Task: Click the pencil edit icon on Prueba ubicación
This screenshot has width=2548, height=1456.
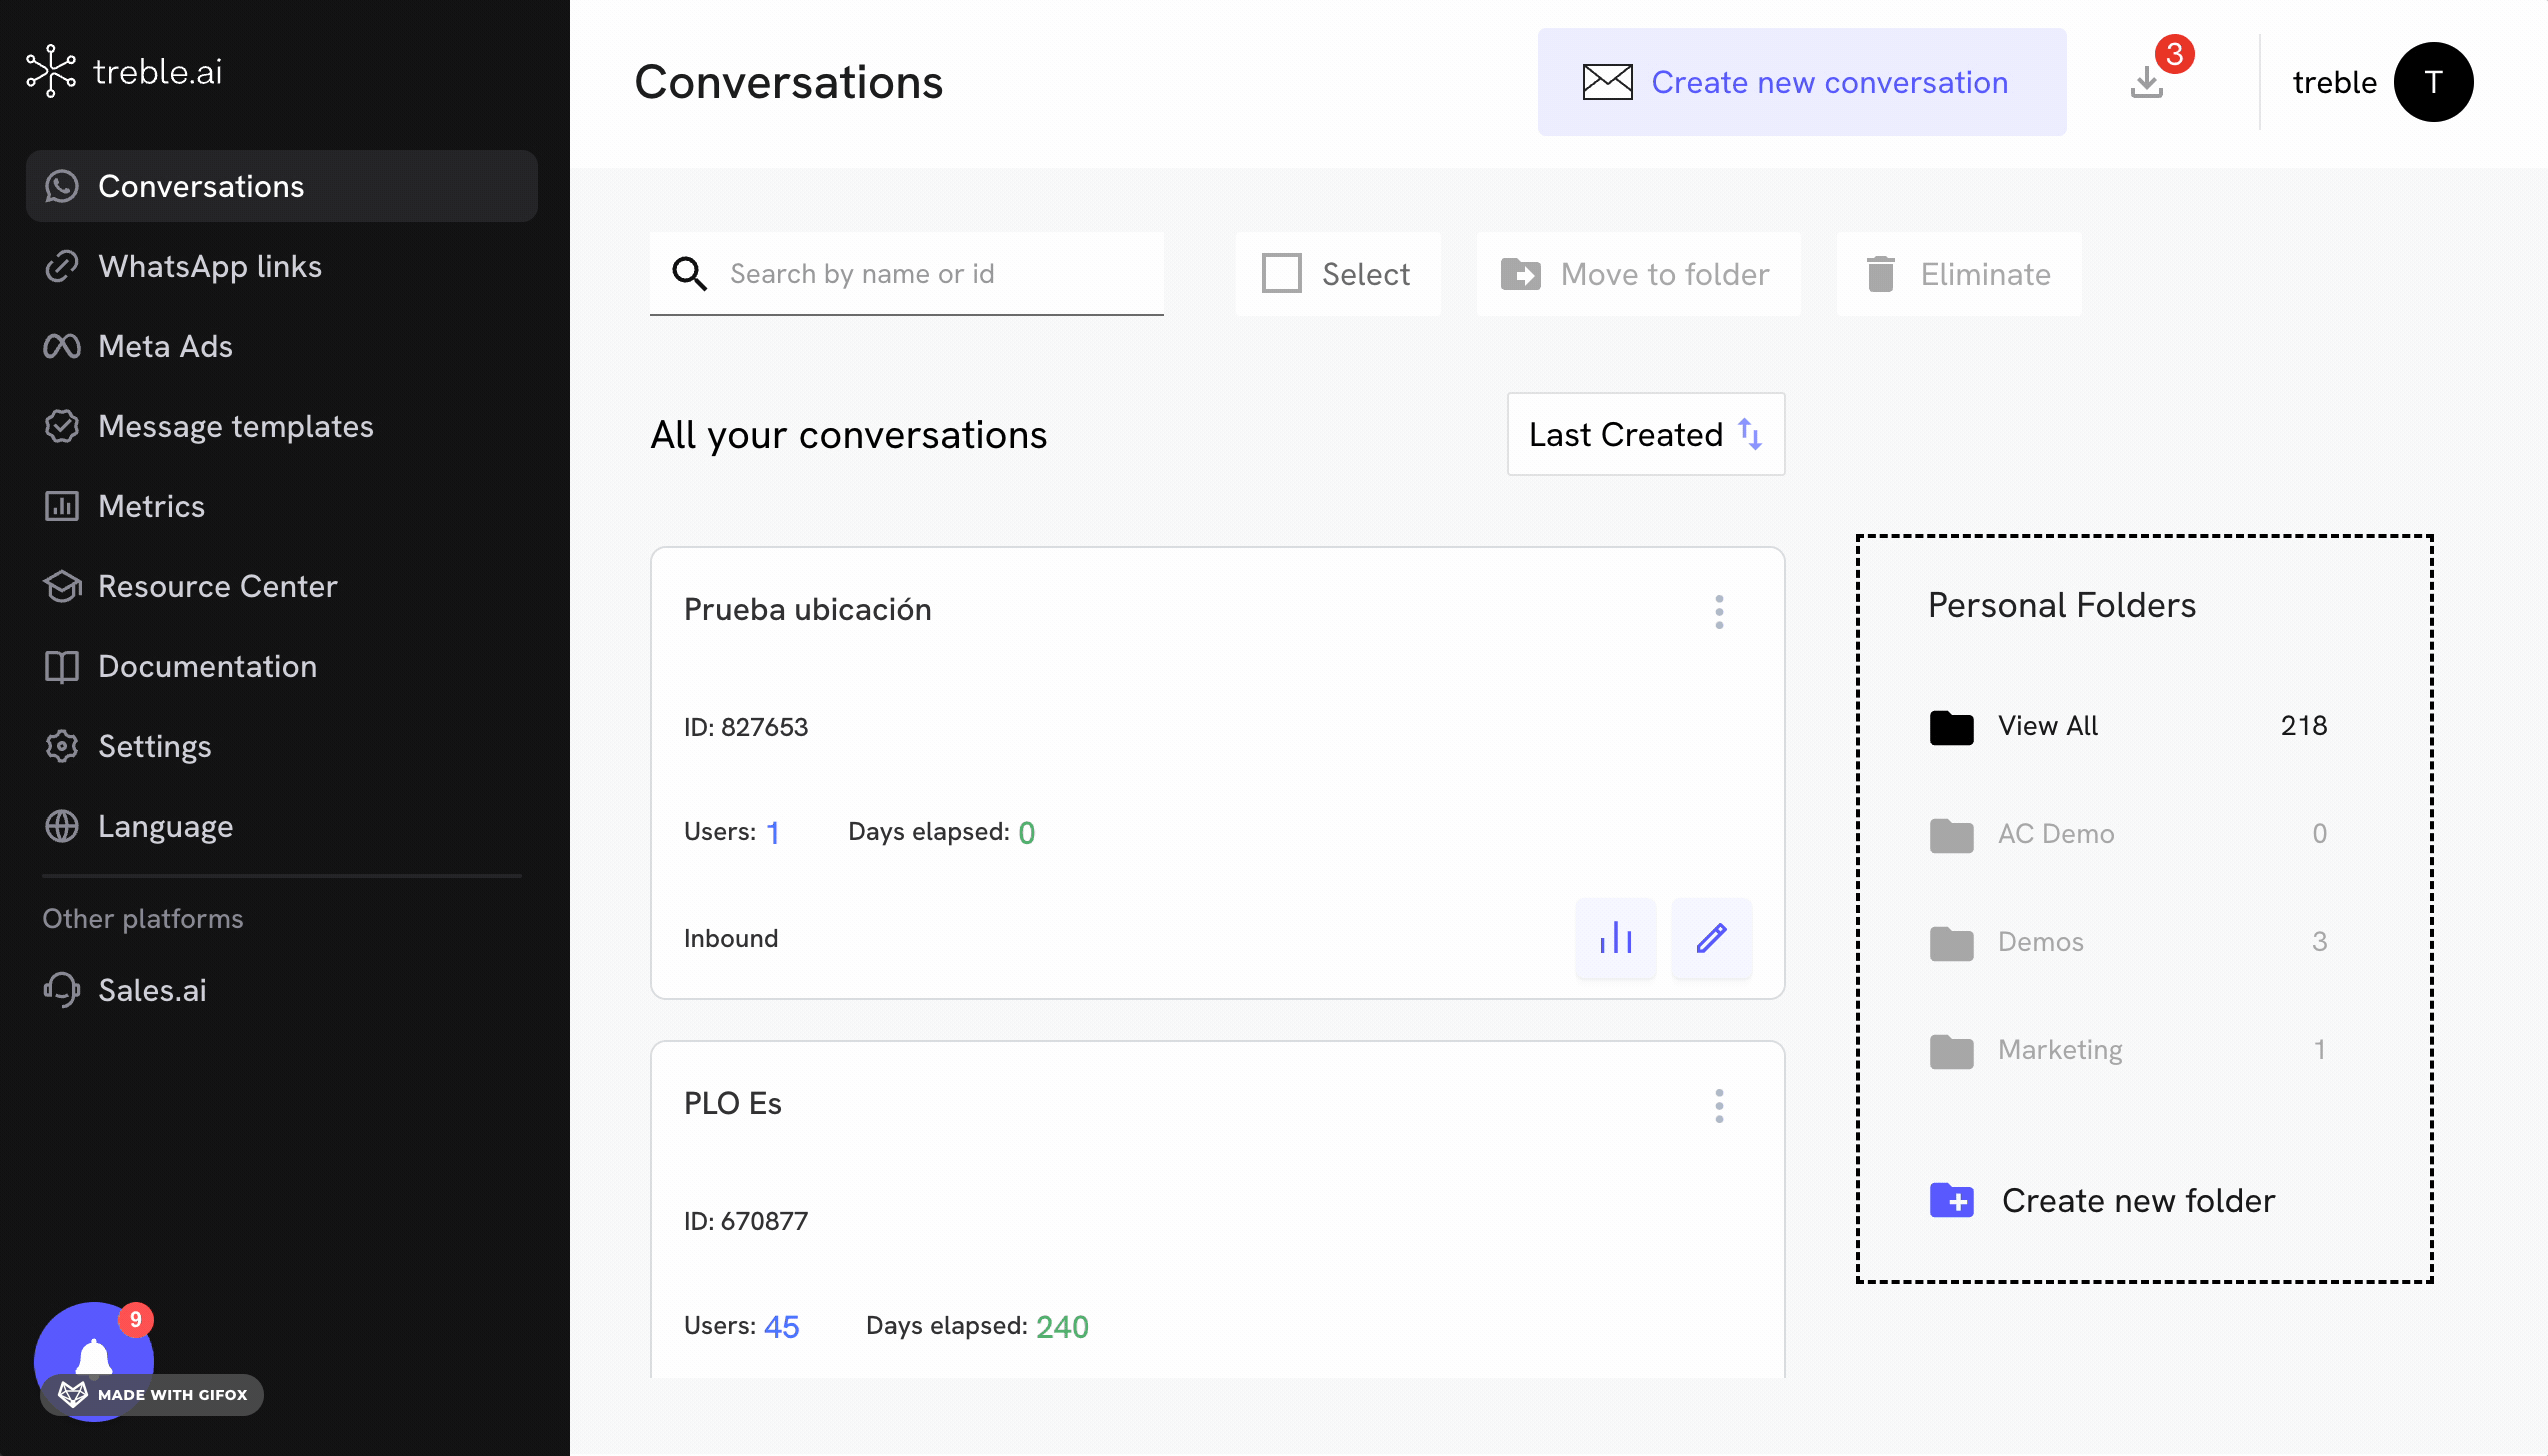Action: click(x=1711, y=938)
